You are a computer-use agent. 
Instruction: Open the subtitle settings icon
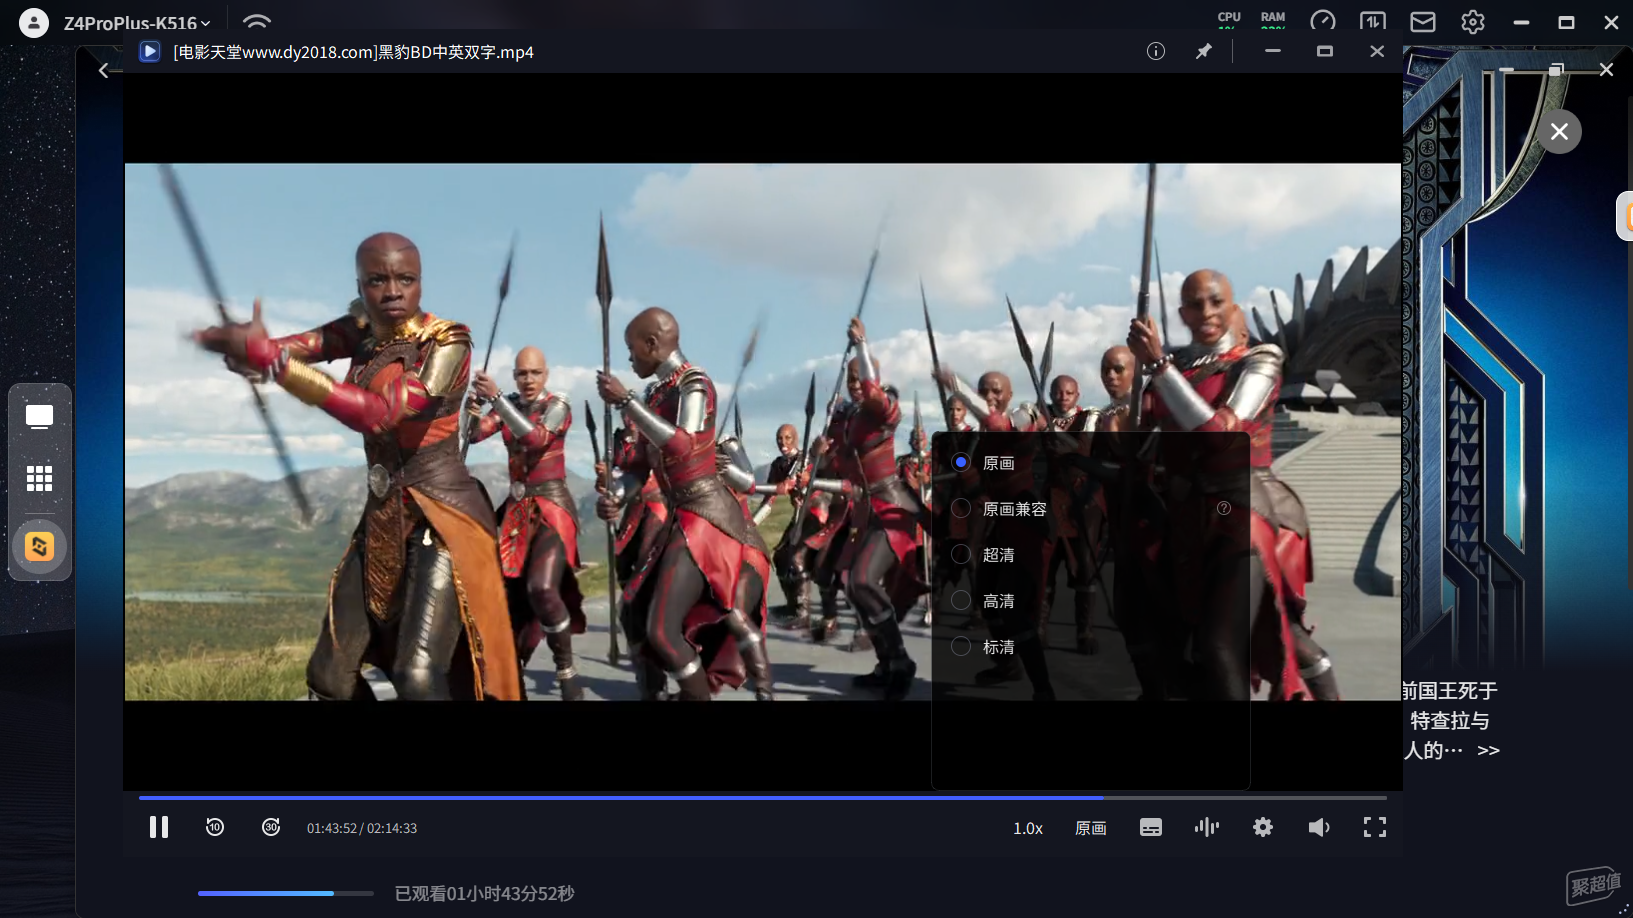pos(1151,827)
